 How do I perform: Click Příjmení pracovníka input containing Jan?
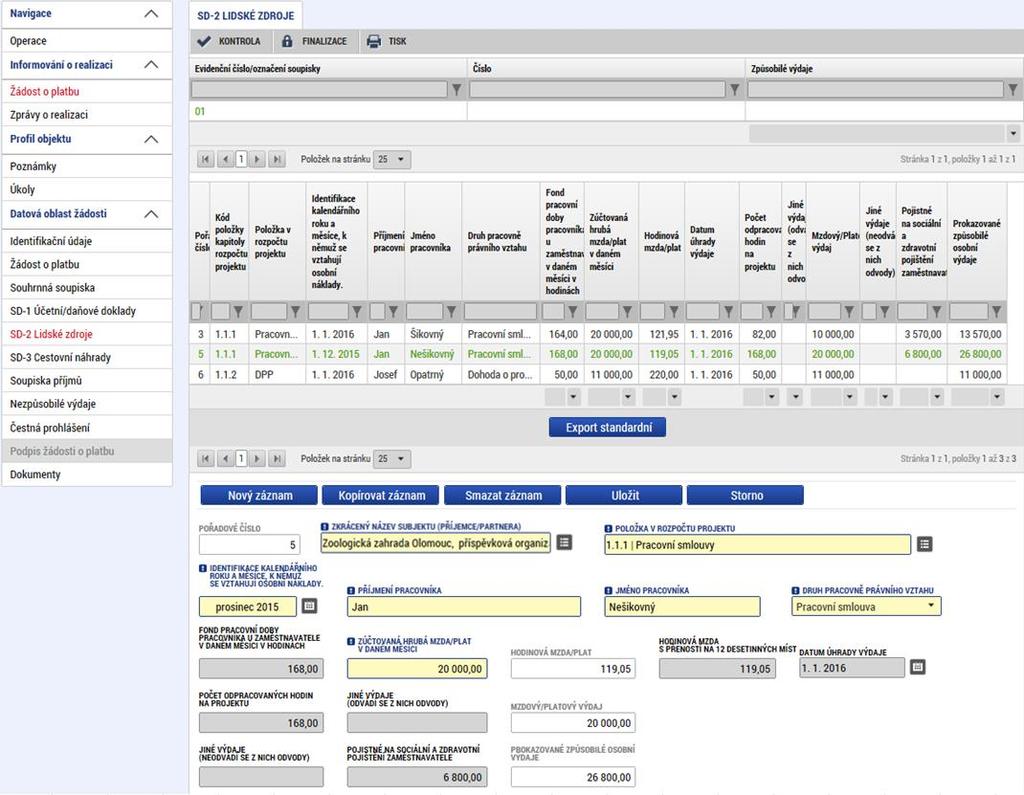(464, 607)
